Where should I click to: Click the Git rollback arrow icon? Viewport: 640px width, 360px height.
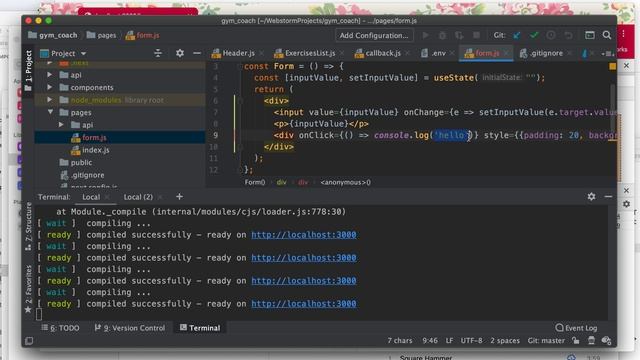click(x=568, y=36)
